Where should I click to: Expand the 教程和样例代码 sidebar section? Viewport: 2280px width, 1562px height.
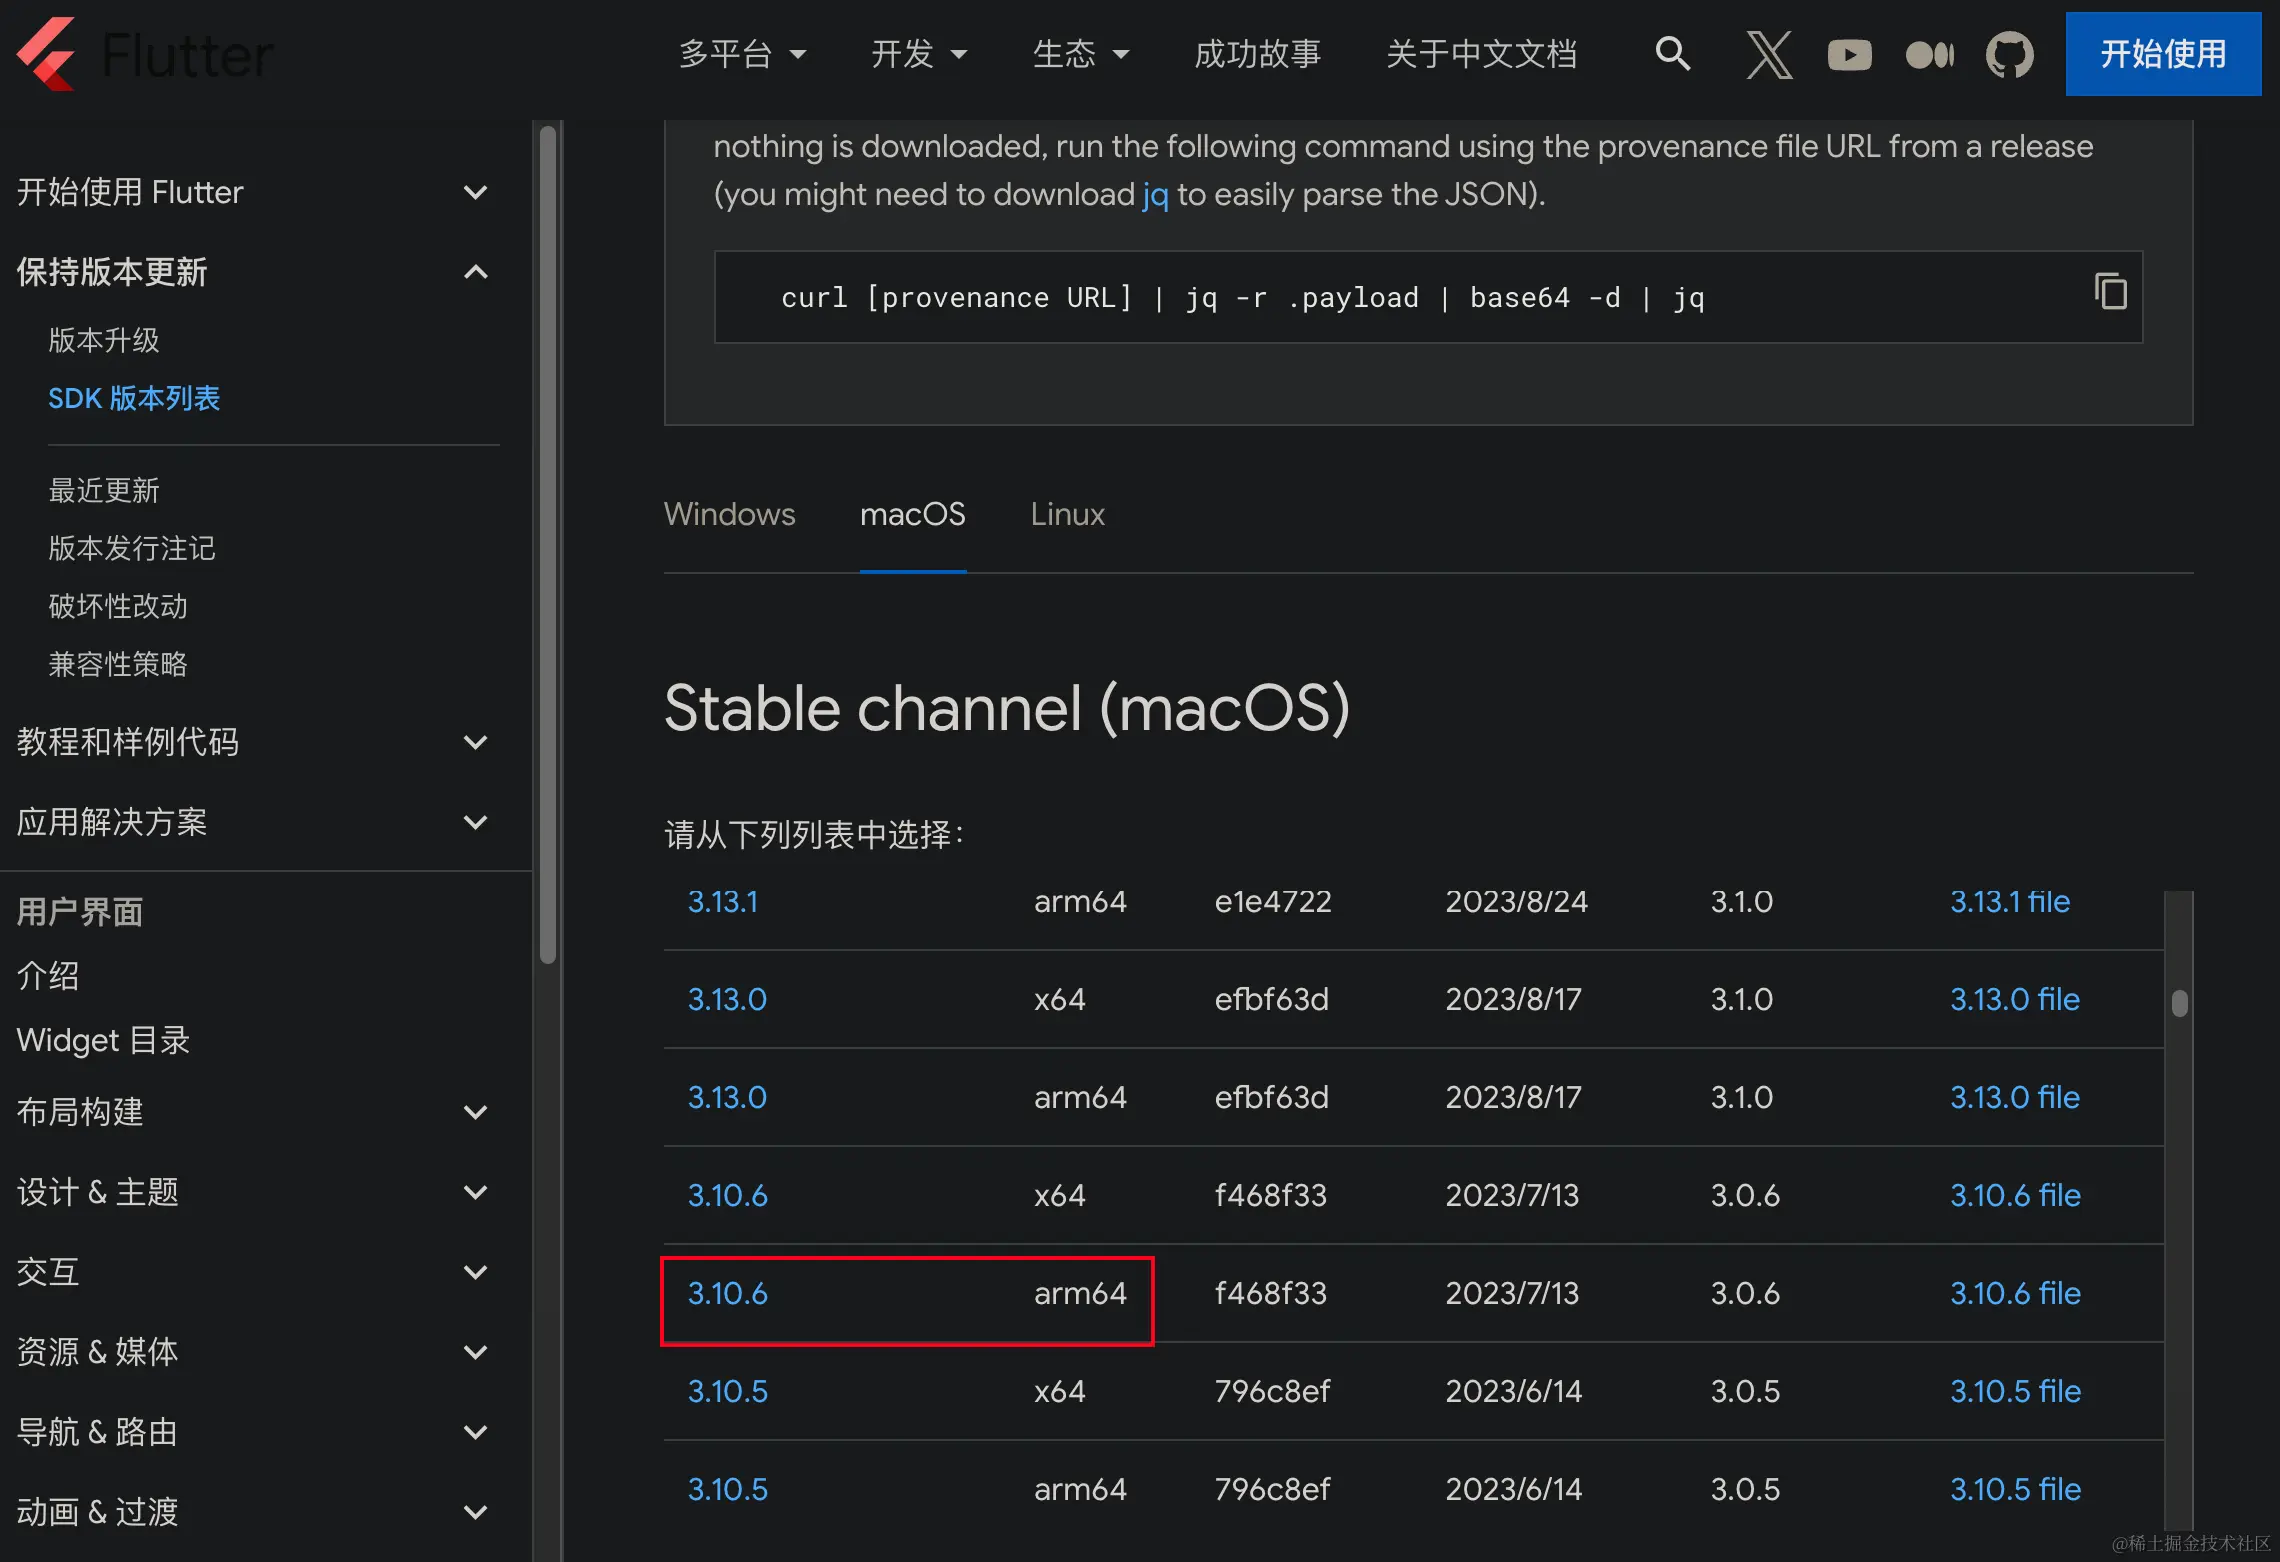(476, 742)
